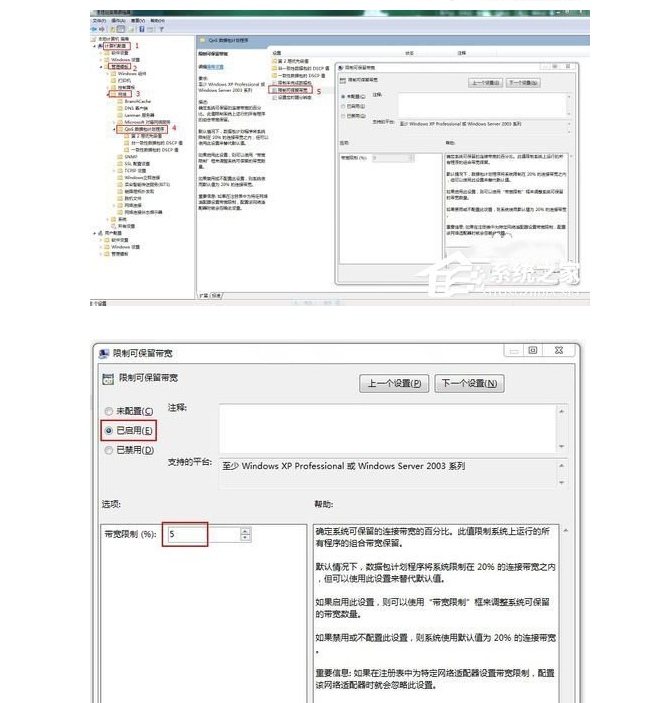Increase bandwidth limit with the spinner up arrow
Viewport: 661px width, 703px height.
click(245, 531)
